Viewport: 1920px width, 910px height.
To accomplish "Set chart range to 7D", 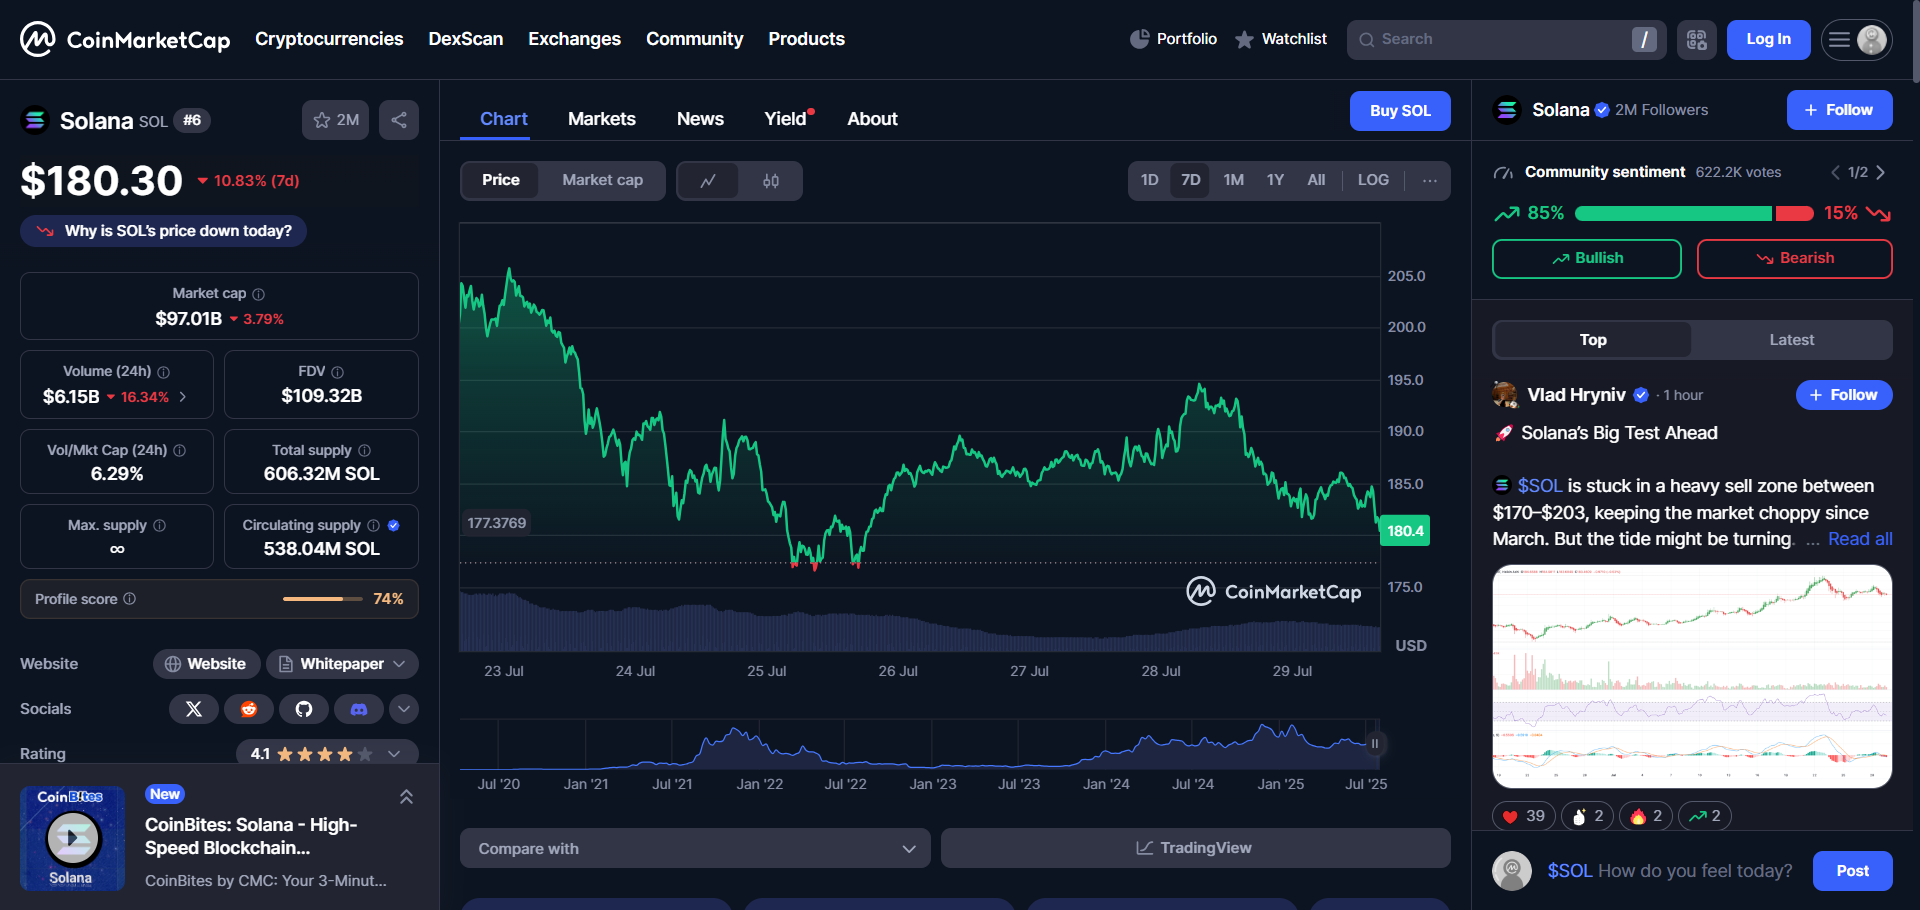I will [1191, 181].
